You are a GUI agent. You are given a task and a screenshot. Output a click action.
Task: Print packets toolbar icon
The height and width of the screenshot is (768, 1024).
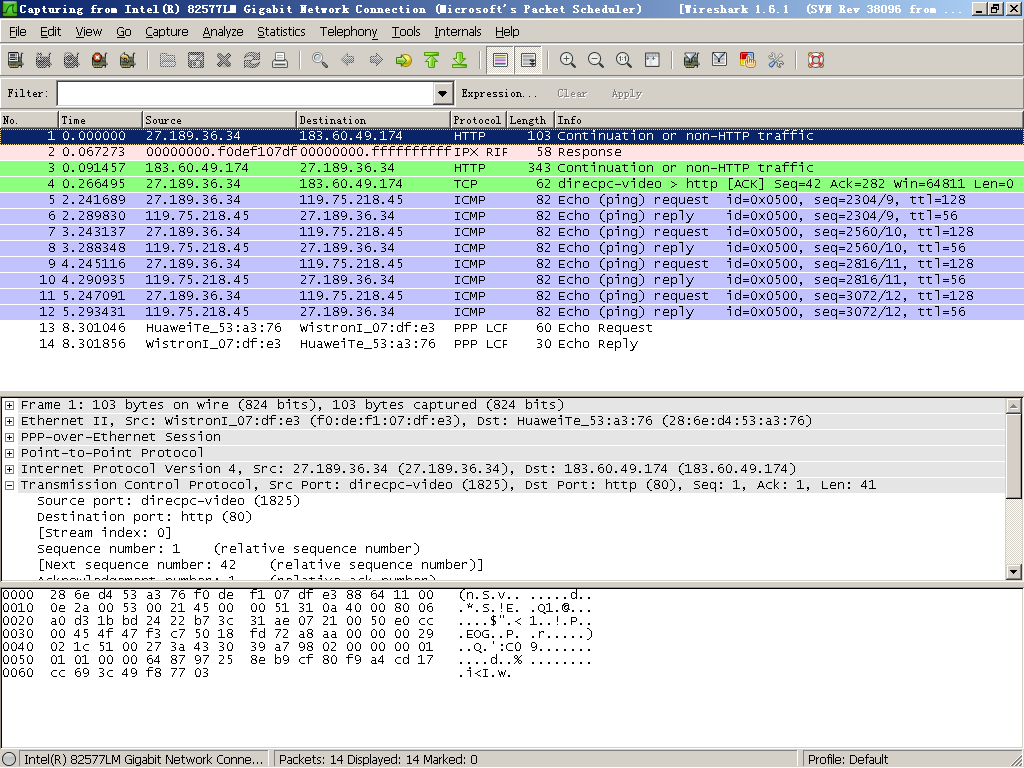pyautogui.click(x=280, y=61)
